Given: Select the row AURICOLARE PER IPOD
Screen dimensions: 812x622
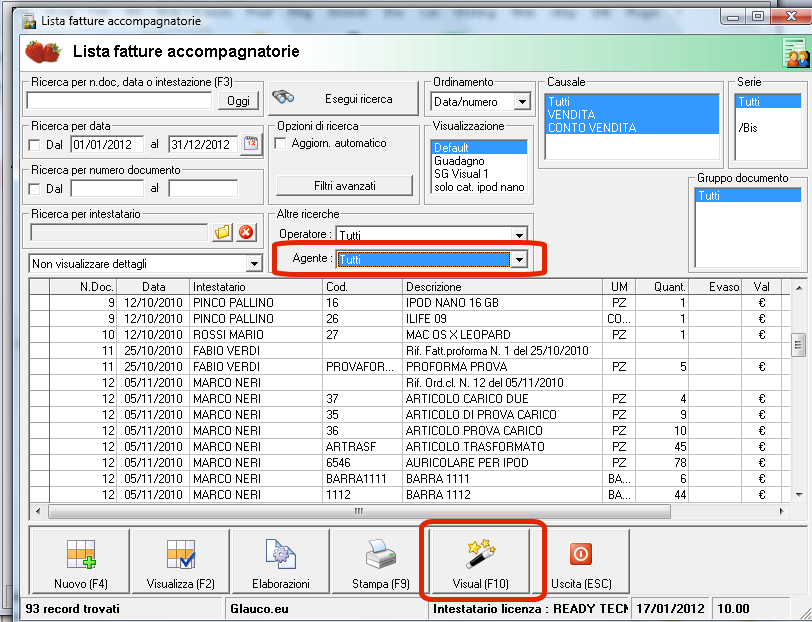Looking at the screenshot, I should coord(409,462).
